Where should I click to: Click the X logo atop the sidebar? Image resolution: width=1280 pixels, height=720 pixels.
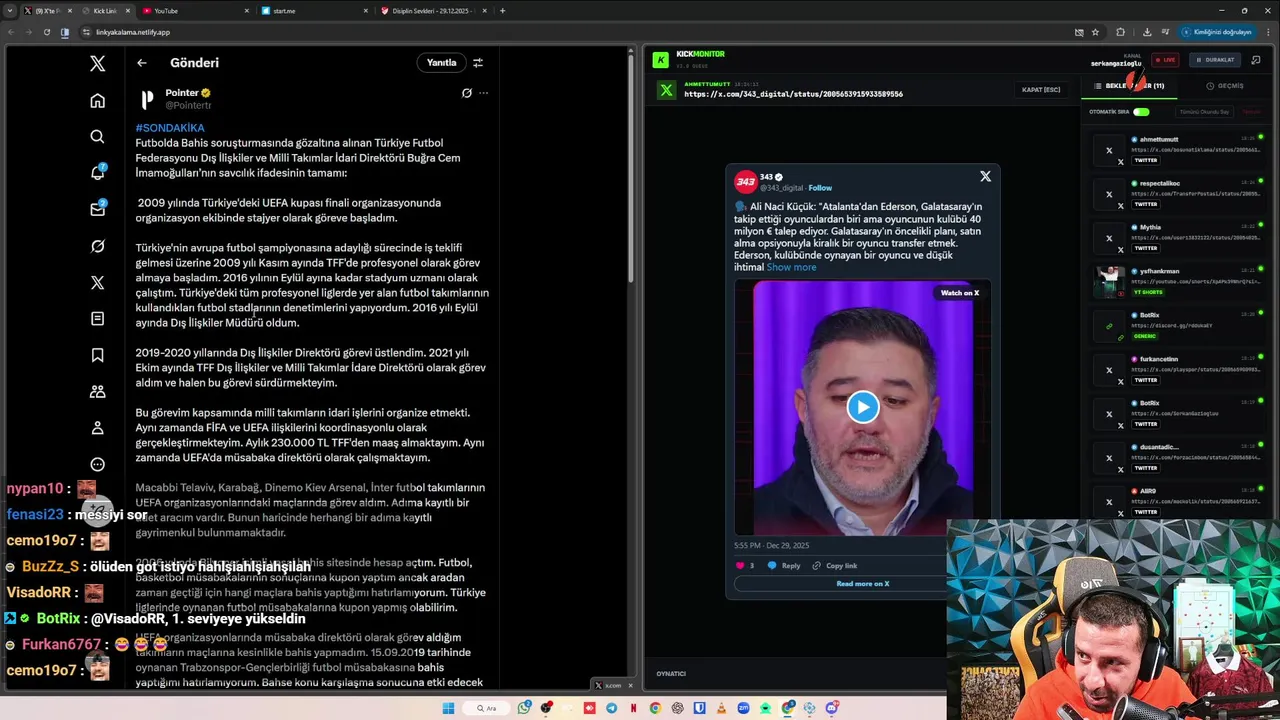tap(97, 63)
